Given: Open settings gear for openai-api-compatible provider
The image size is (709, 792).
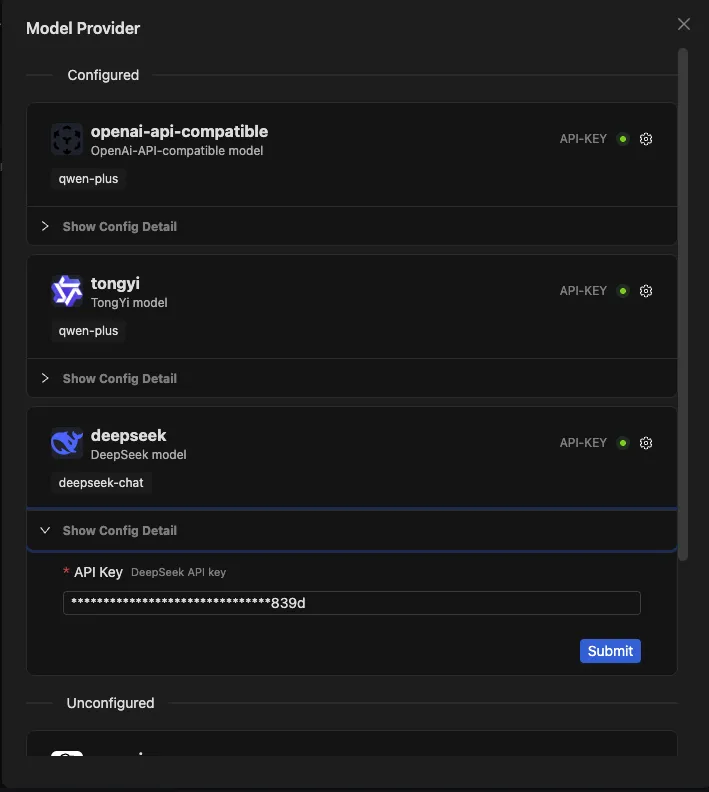Looking at the screenshot, I should pos(646,139).
